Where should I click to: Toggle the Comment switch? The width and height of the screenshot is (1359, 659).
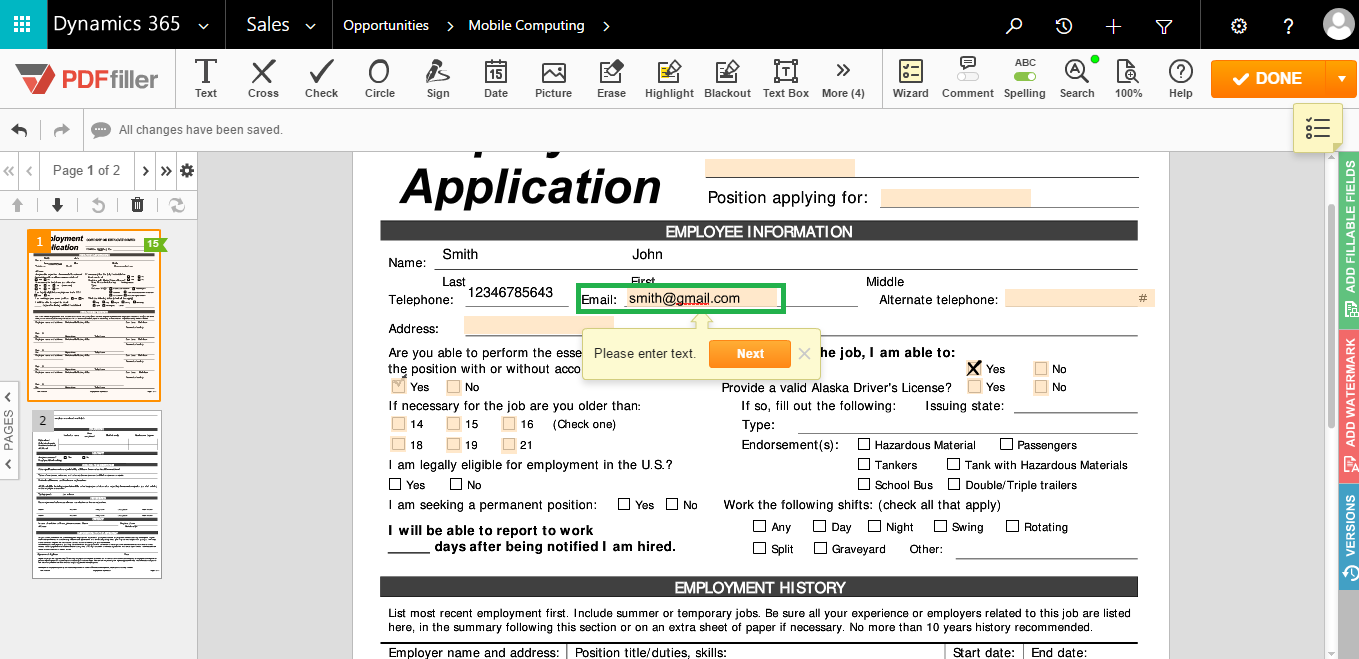tap(968, 78)
